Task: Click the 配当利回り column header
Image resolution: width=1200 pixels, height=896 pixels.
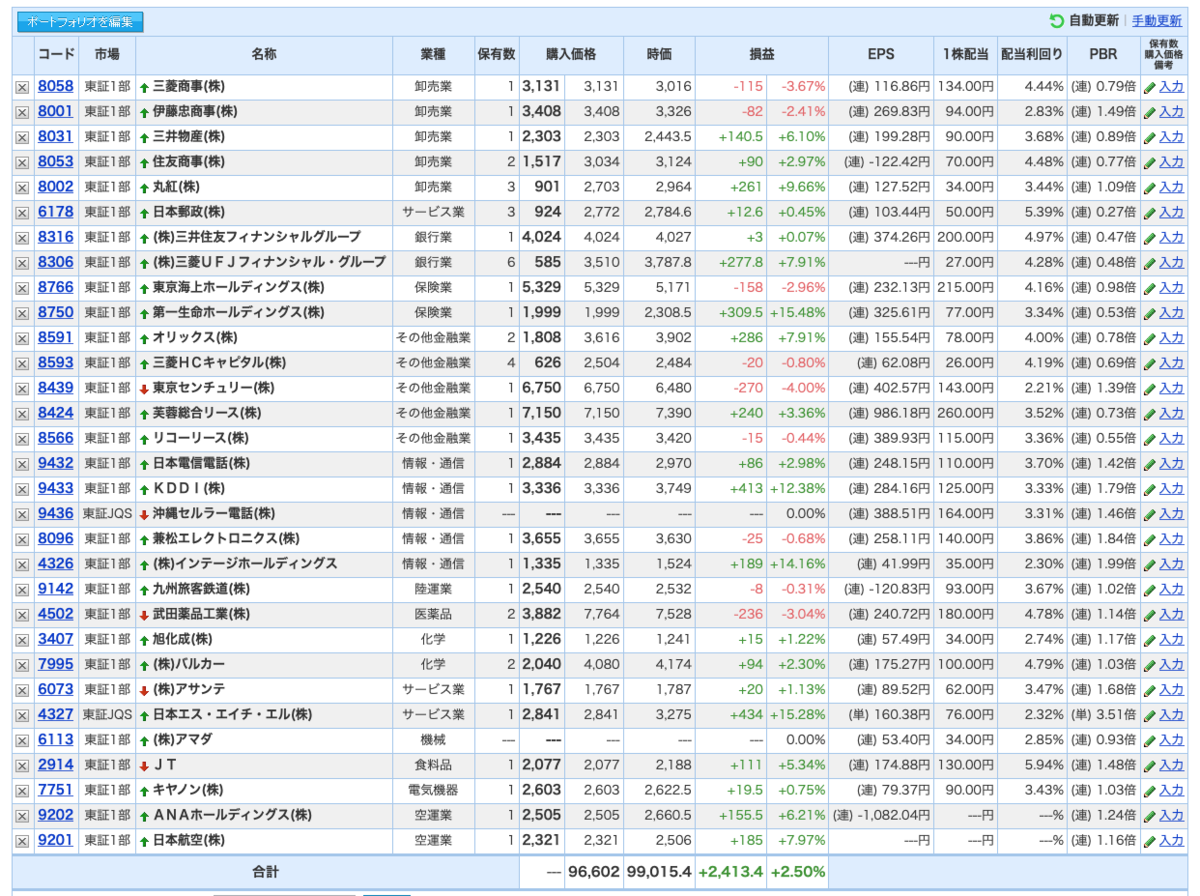Action: pyautogui.click(x=1032, y=55)
